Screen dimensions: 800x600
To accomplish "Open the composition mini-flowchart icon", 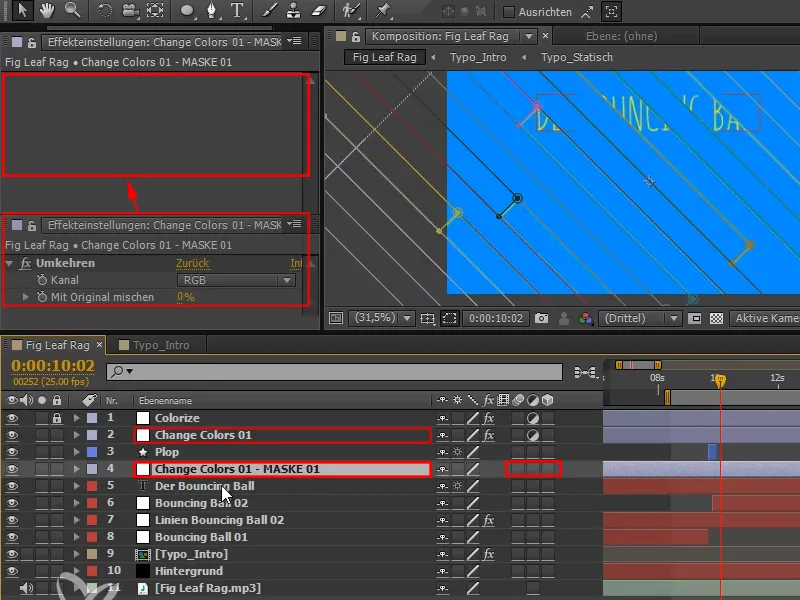I will point(585,373).
